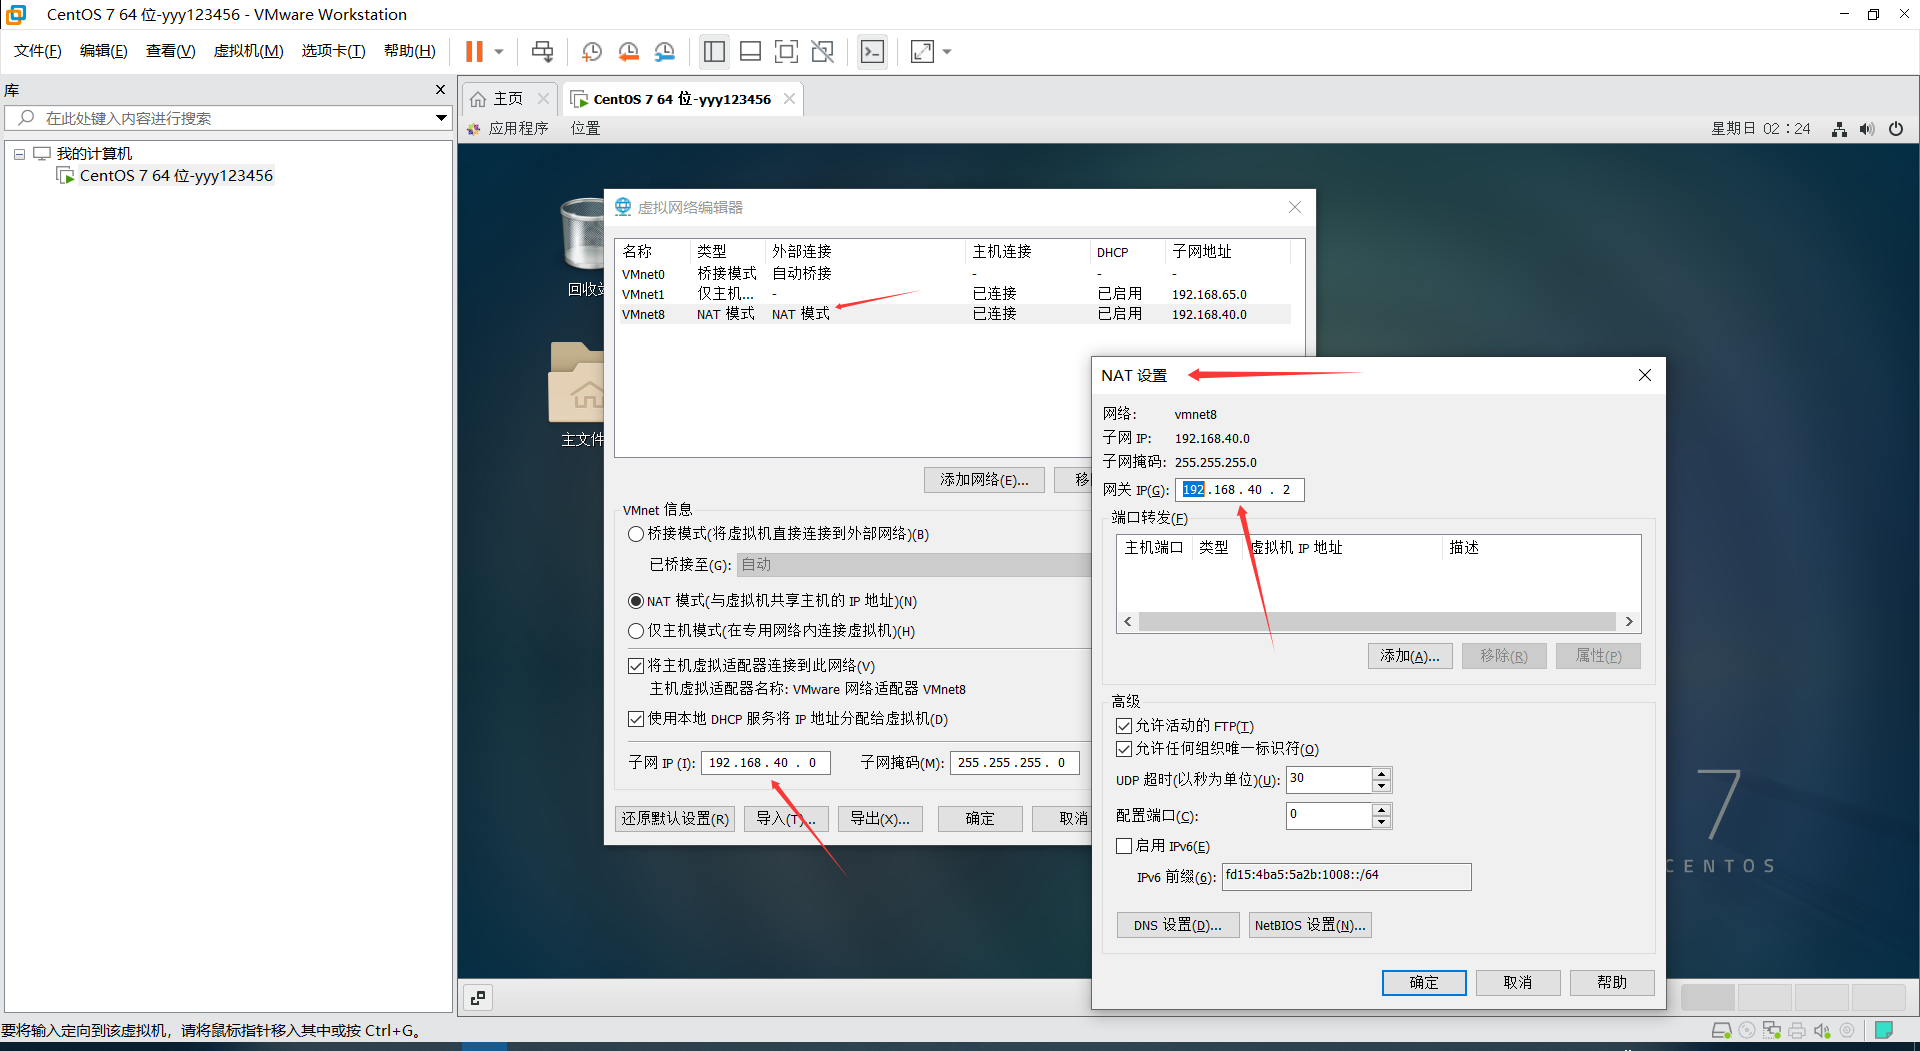Increase the UDP 超时 value with the up arrow
Viewport: 1920px width, 1051px height.
tap(1381, 774)
